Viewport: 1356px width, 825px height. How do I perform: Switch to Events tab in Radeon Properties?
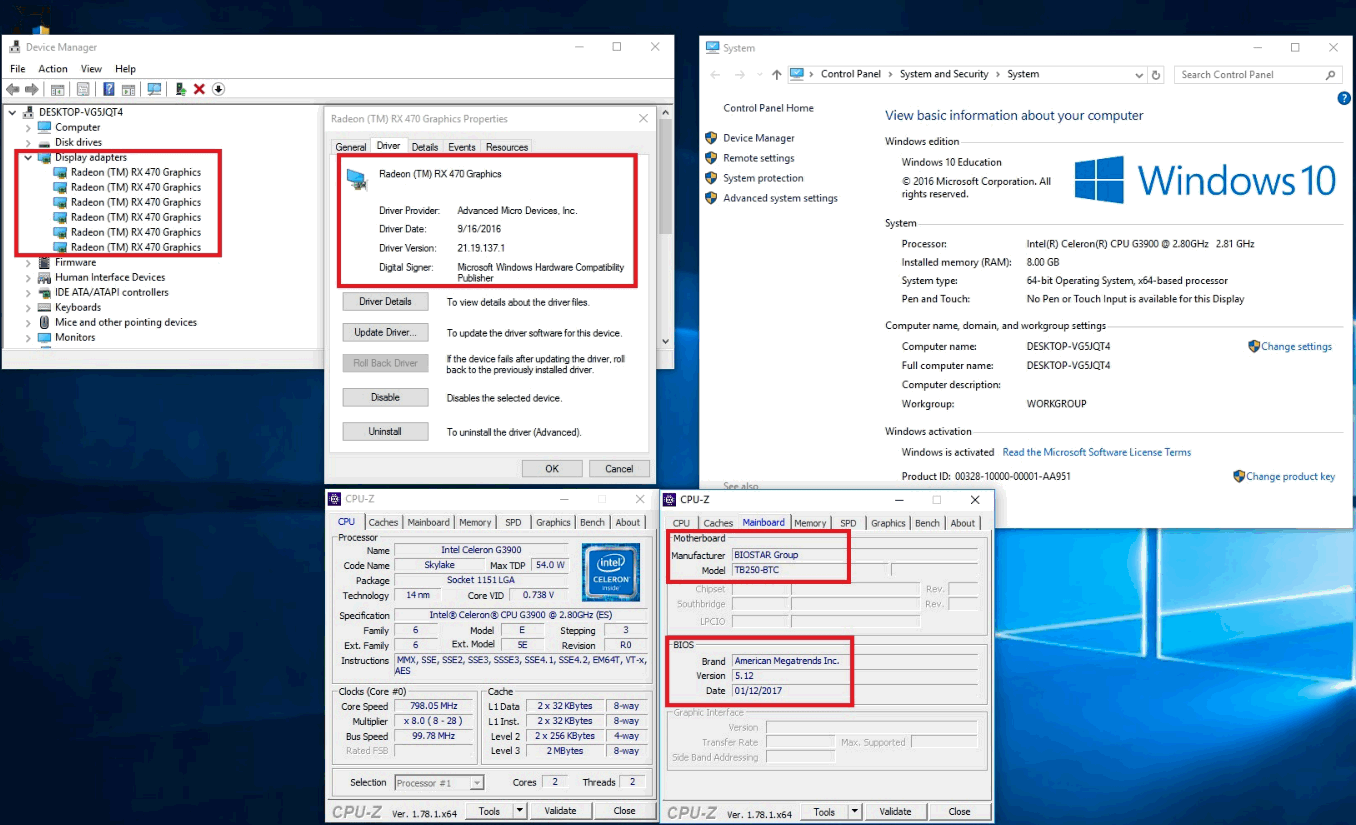(462, 147)
